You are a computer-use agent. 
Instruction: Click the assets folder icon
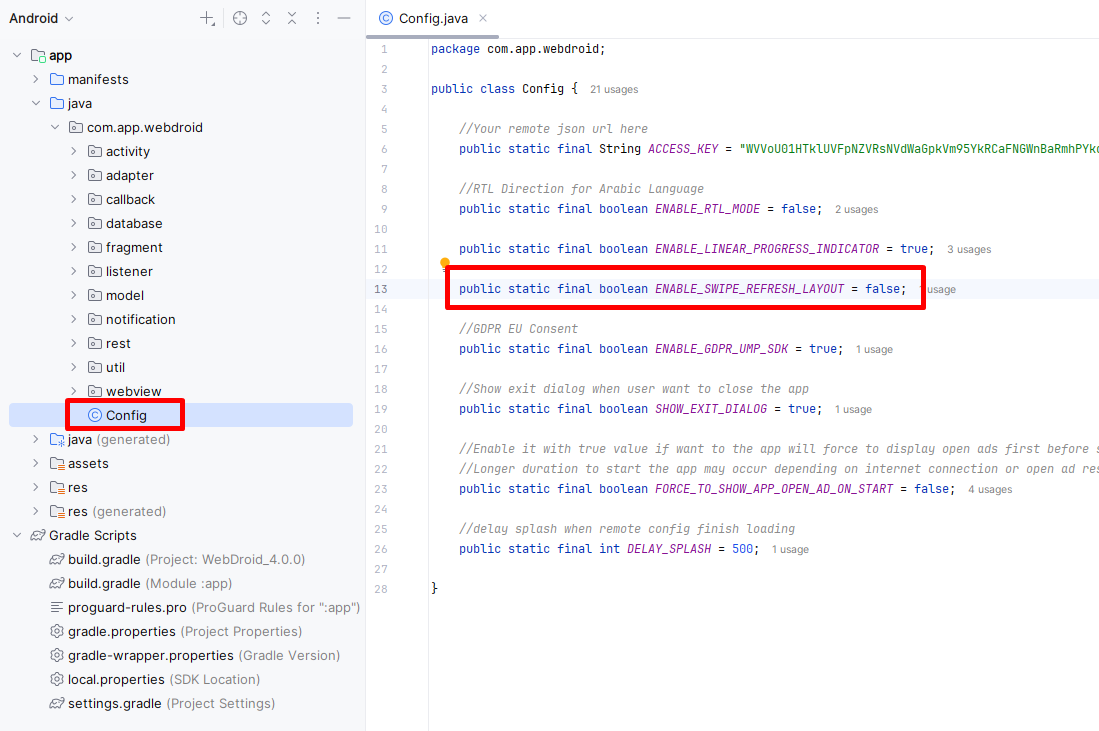point(57,463)
